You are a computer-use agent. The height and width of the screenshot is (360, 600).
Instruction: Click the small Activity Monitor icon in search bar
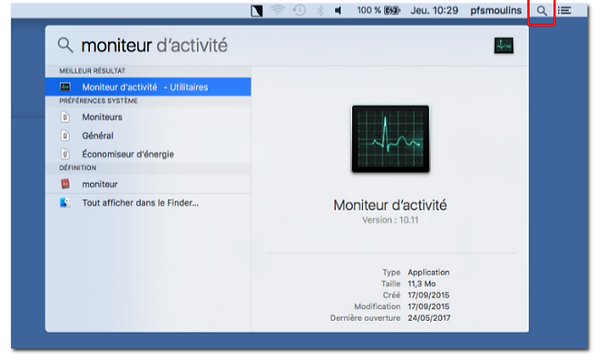(x=504, y=46)
